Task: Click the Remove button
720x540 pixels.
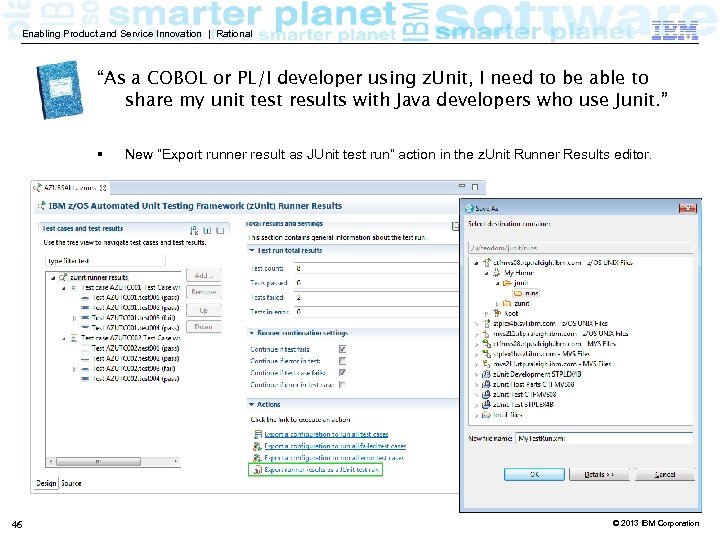Action: 203,292
